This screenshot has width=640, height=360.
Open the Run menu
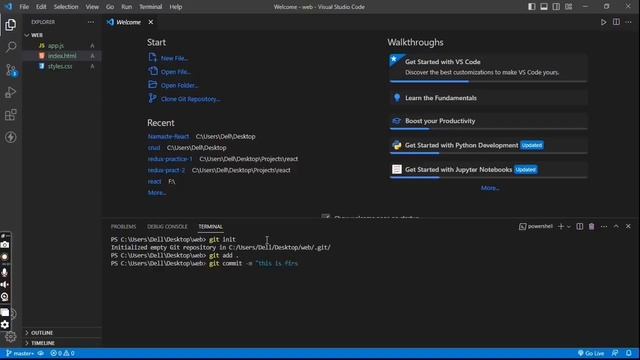click(127, 7)
